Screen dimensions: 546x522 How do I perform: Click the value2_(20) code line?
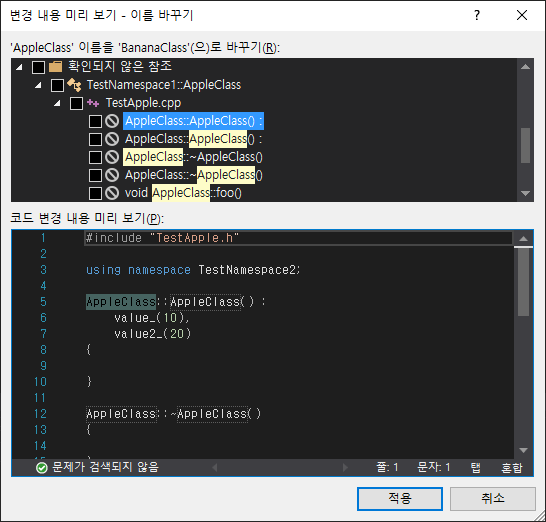pos(153,334)
